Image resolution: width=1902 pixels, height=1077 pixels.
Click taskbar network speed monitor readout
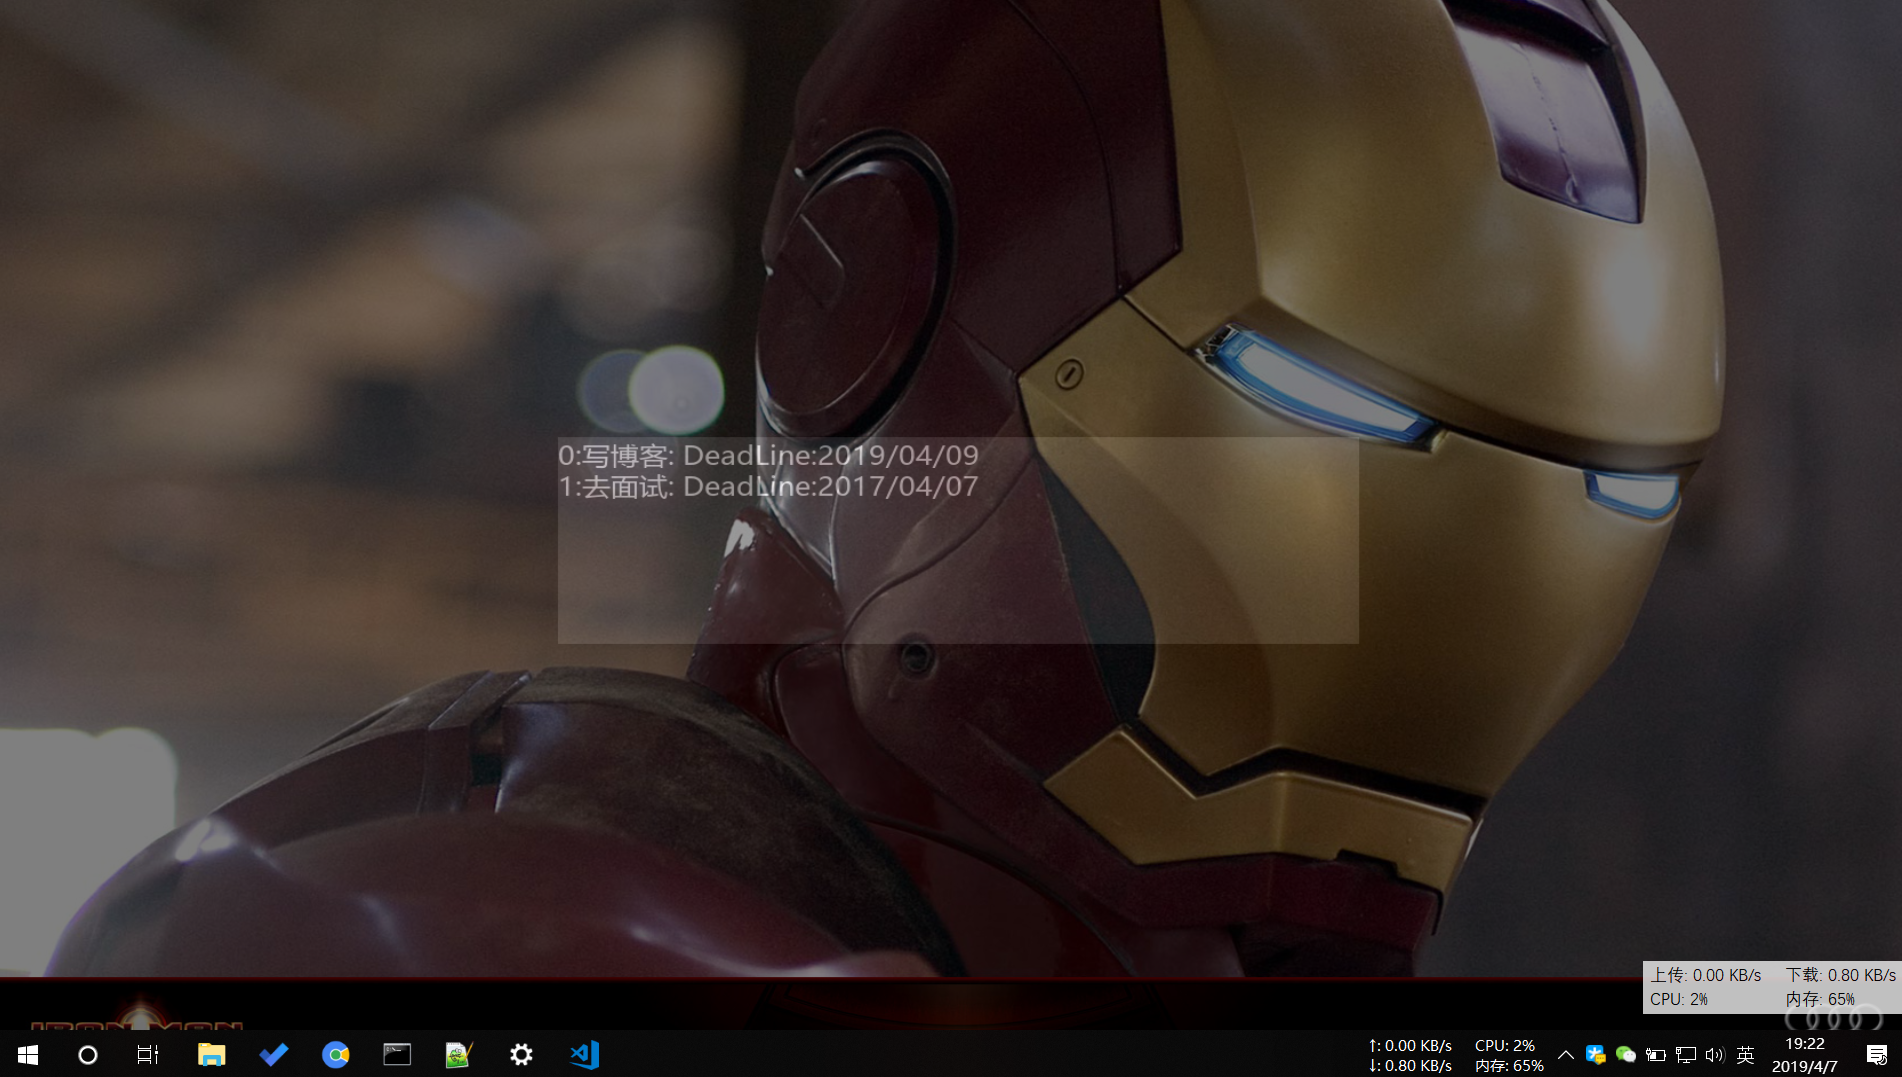click(1410, 1055)
